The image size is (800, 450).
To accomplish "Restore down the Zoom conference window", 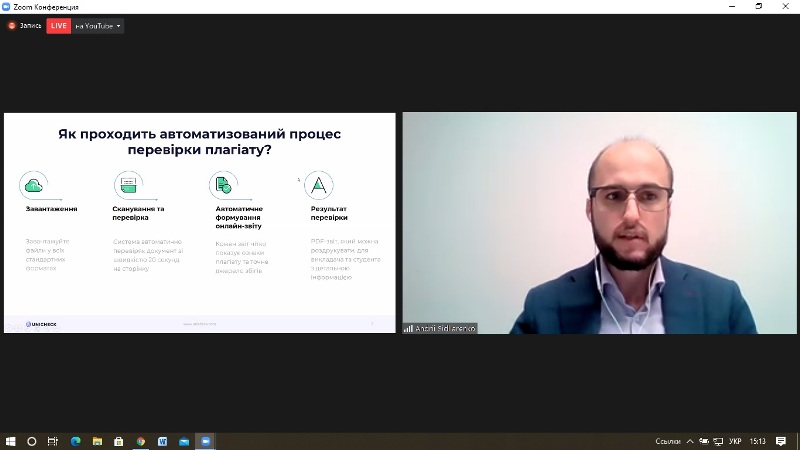I will pos(759,7).
